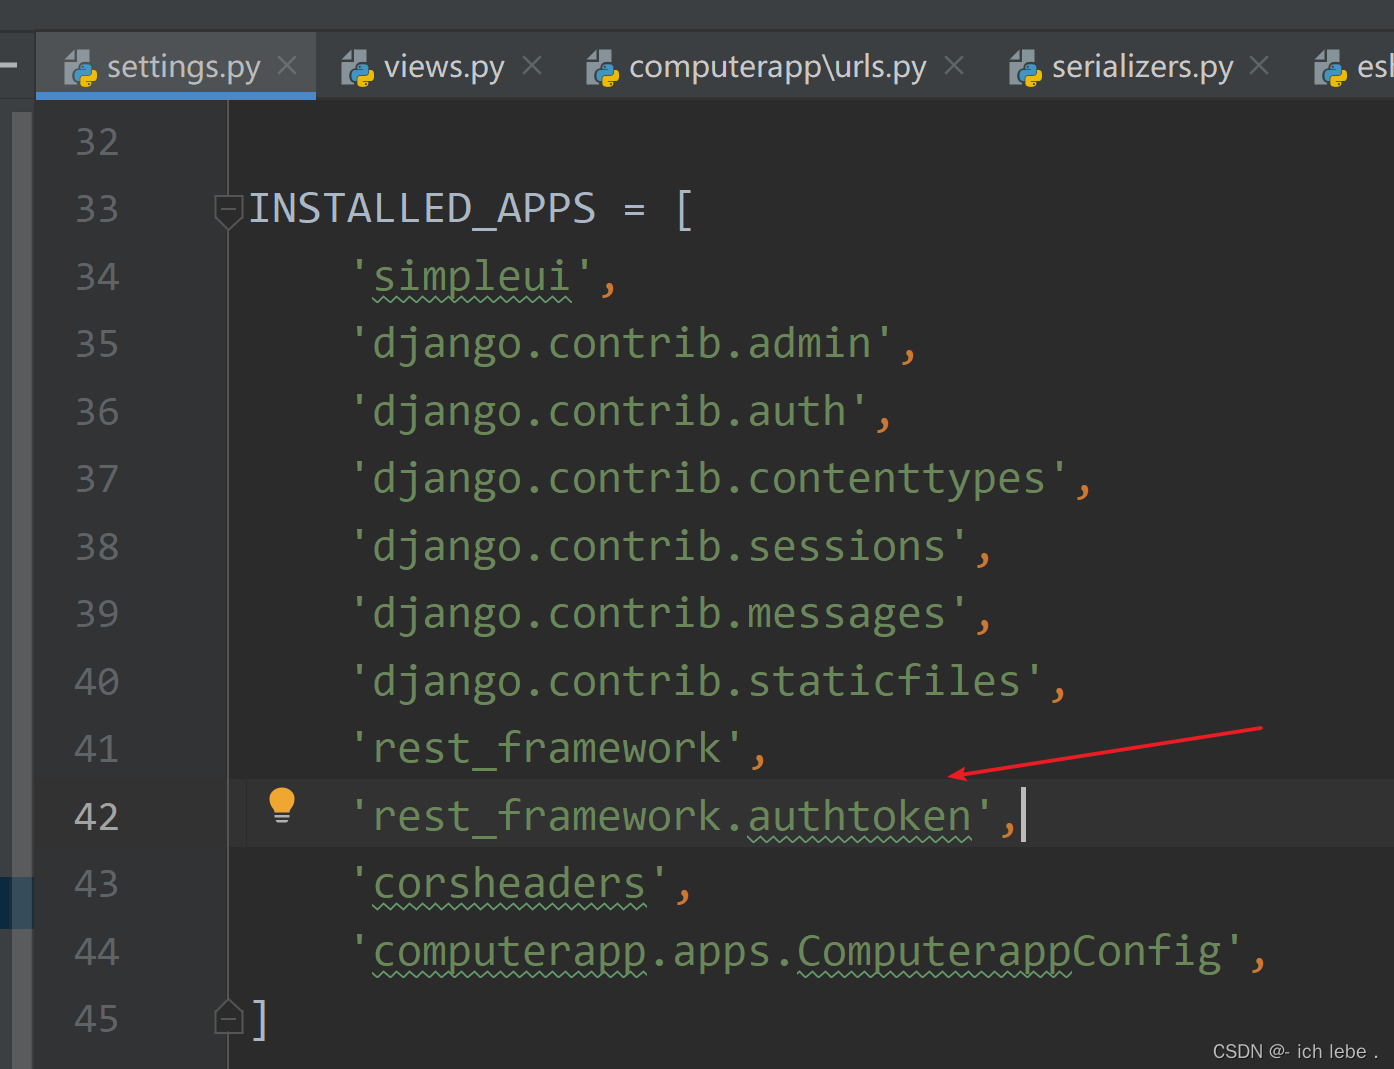Click the Python icon on computerapp\urls.py tab
1394x1069 pixels.
click(602, 68)
